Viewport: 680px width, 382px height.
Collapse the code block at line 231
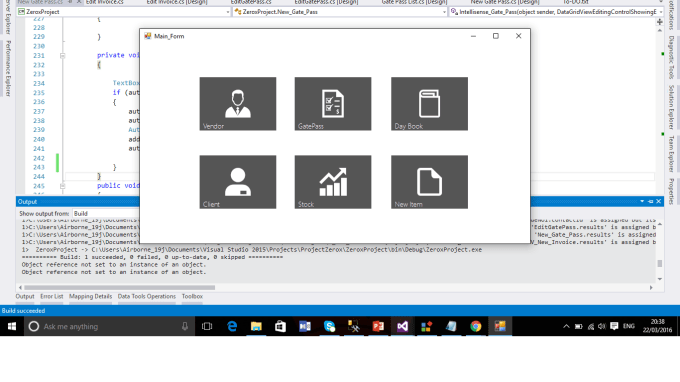coord(62,56)
